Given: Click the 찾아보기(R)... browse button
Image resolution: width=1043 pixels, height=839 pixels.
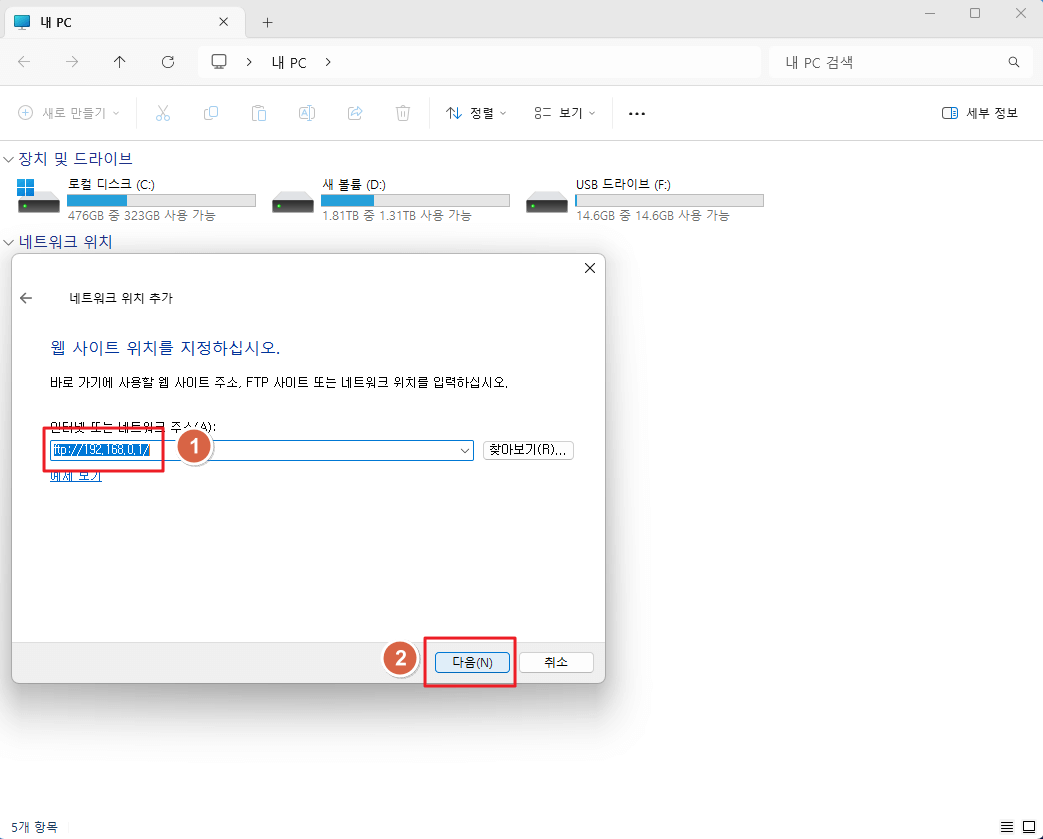Looking at the screenshot, I should [x=528, y=450].
